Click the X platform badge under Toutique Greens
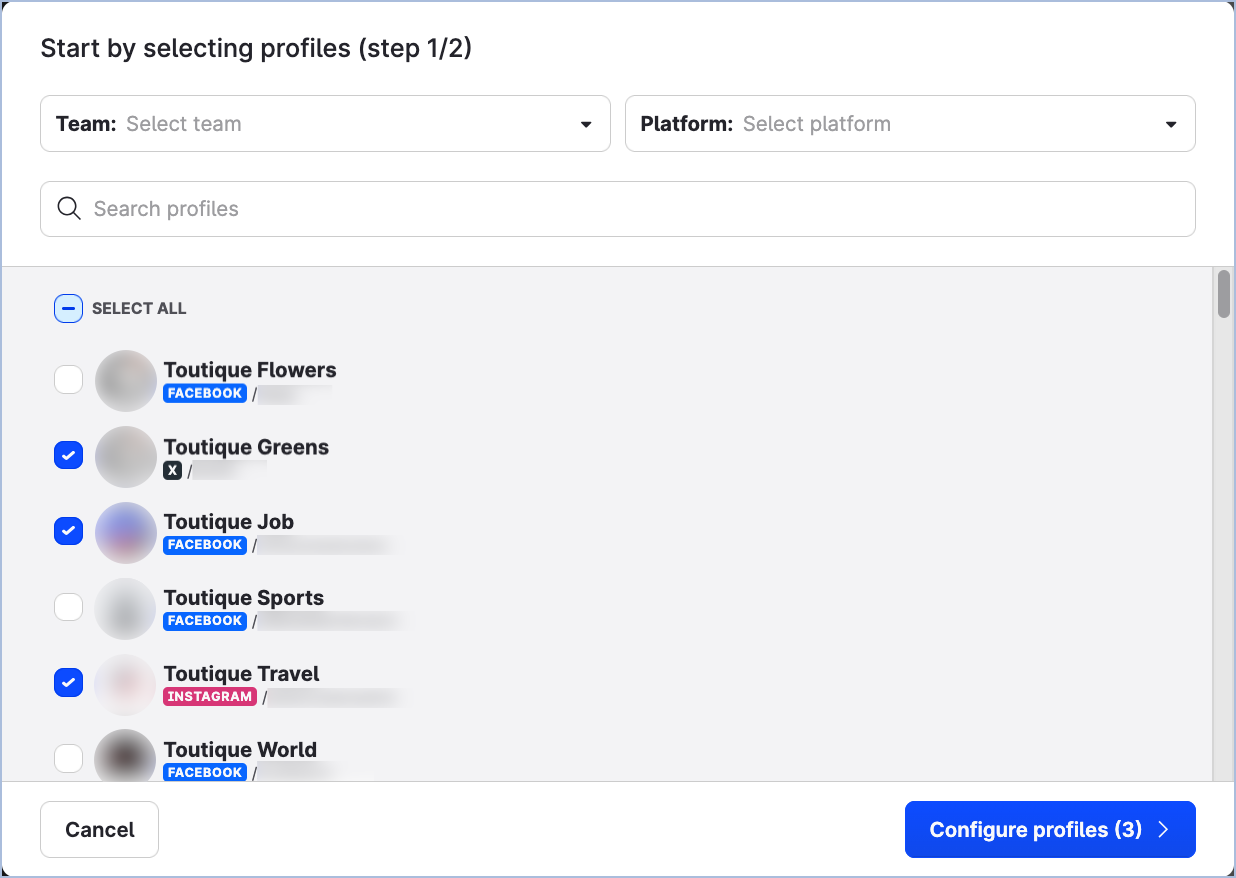 tap(173, 470)
